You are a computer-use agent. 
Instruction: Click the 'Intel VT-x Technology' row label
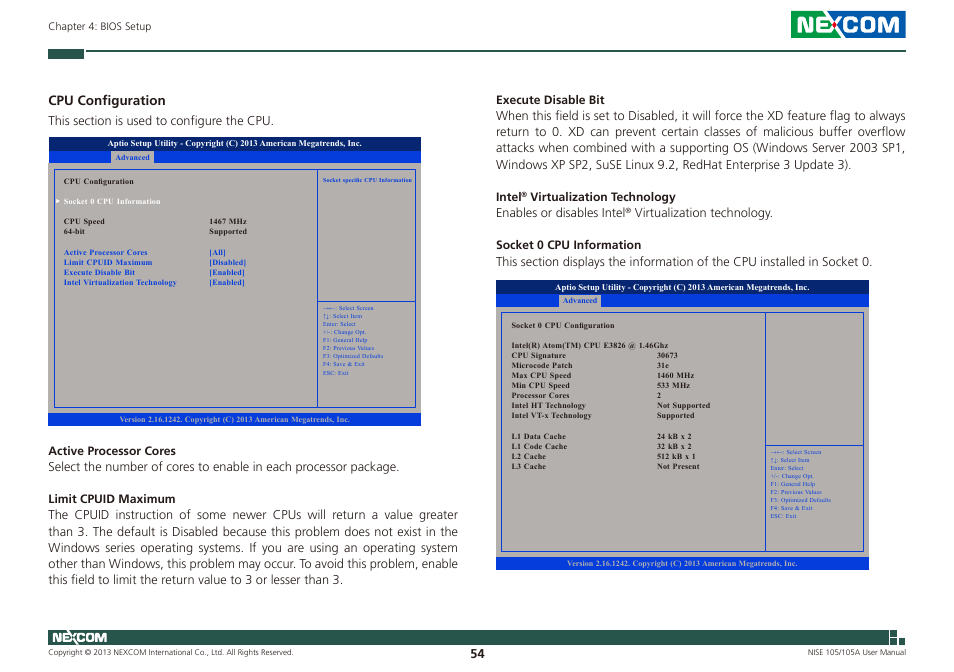click(x=551, y=415)
